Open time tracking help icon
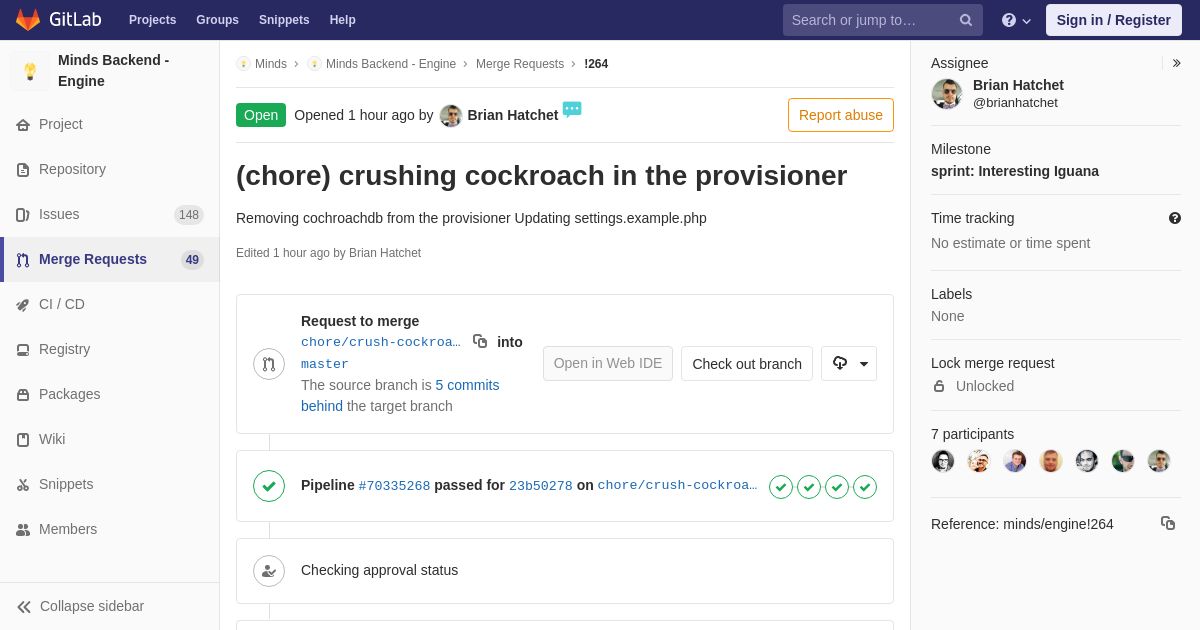Screen dimensions: 1200x630 (x=1175, y=218)
